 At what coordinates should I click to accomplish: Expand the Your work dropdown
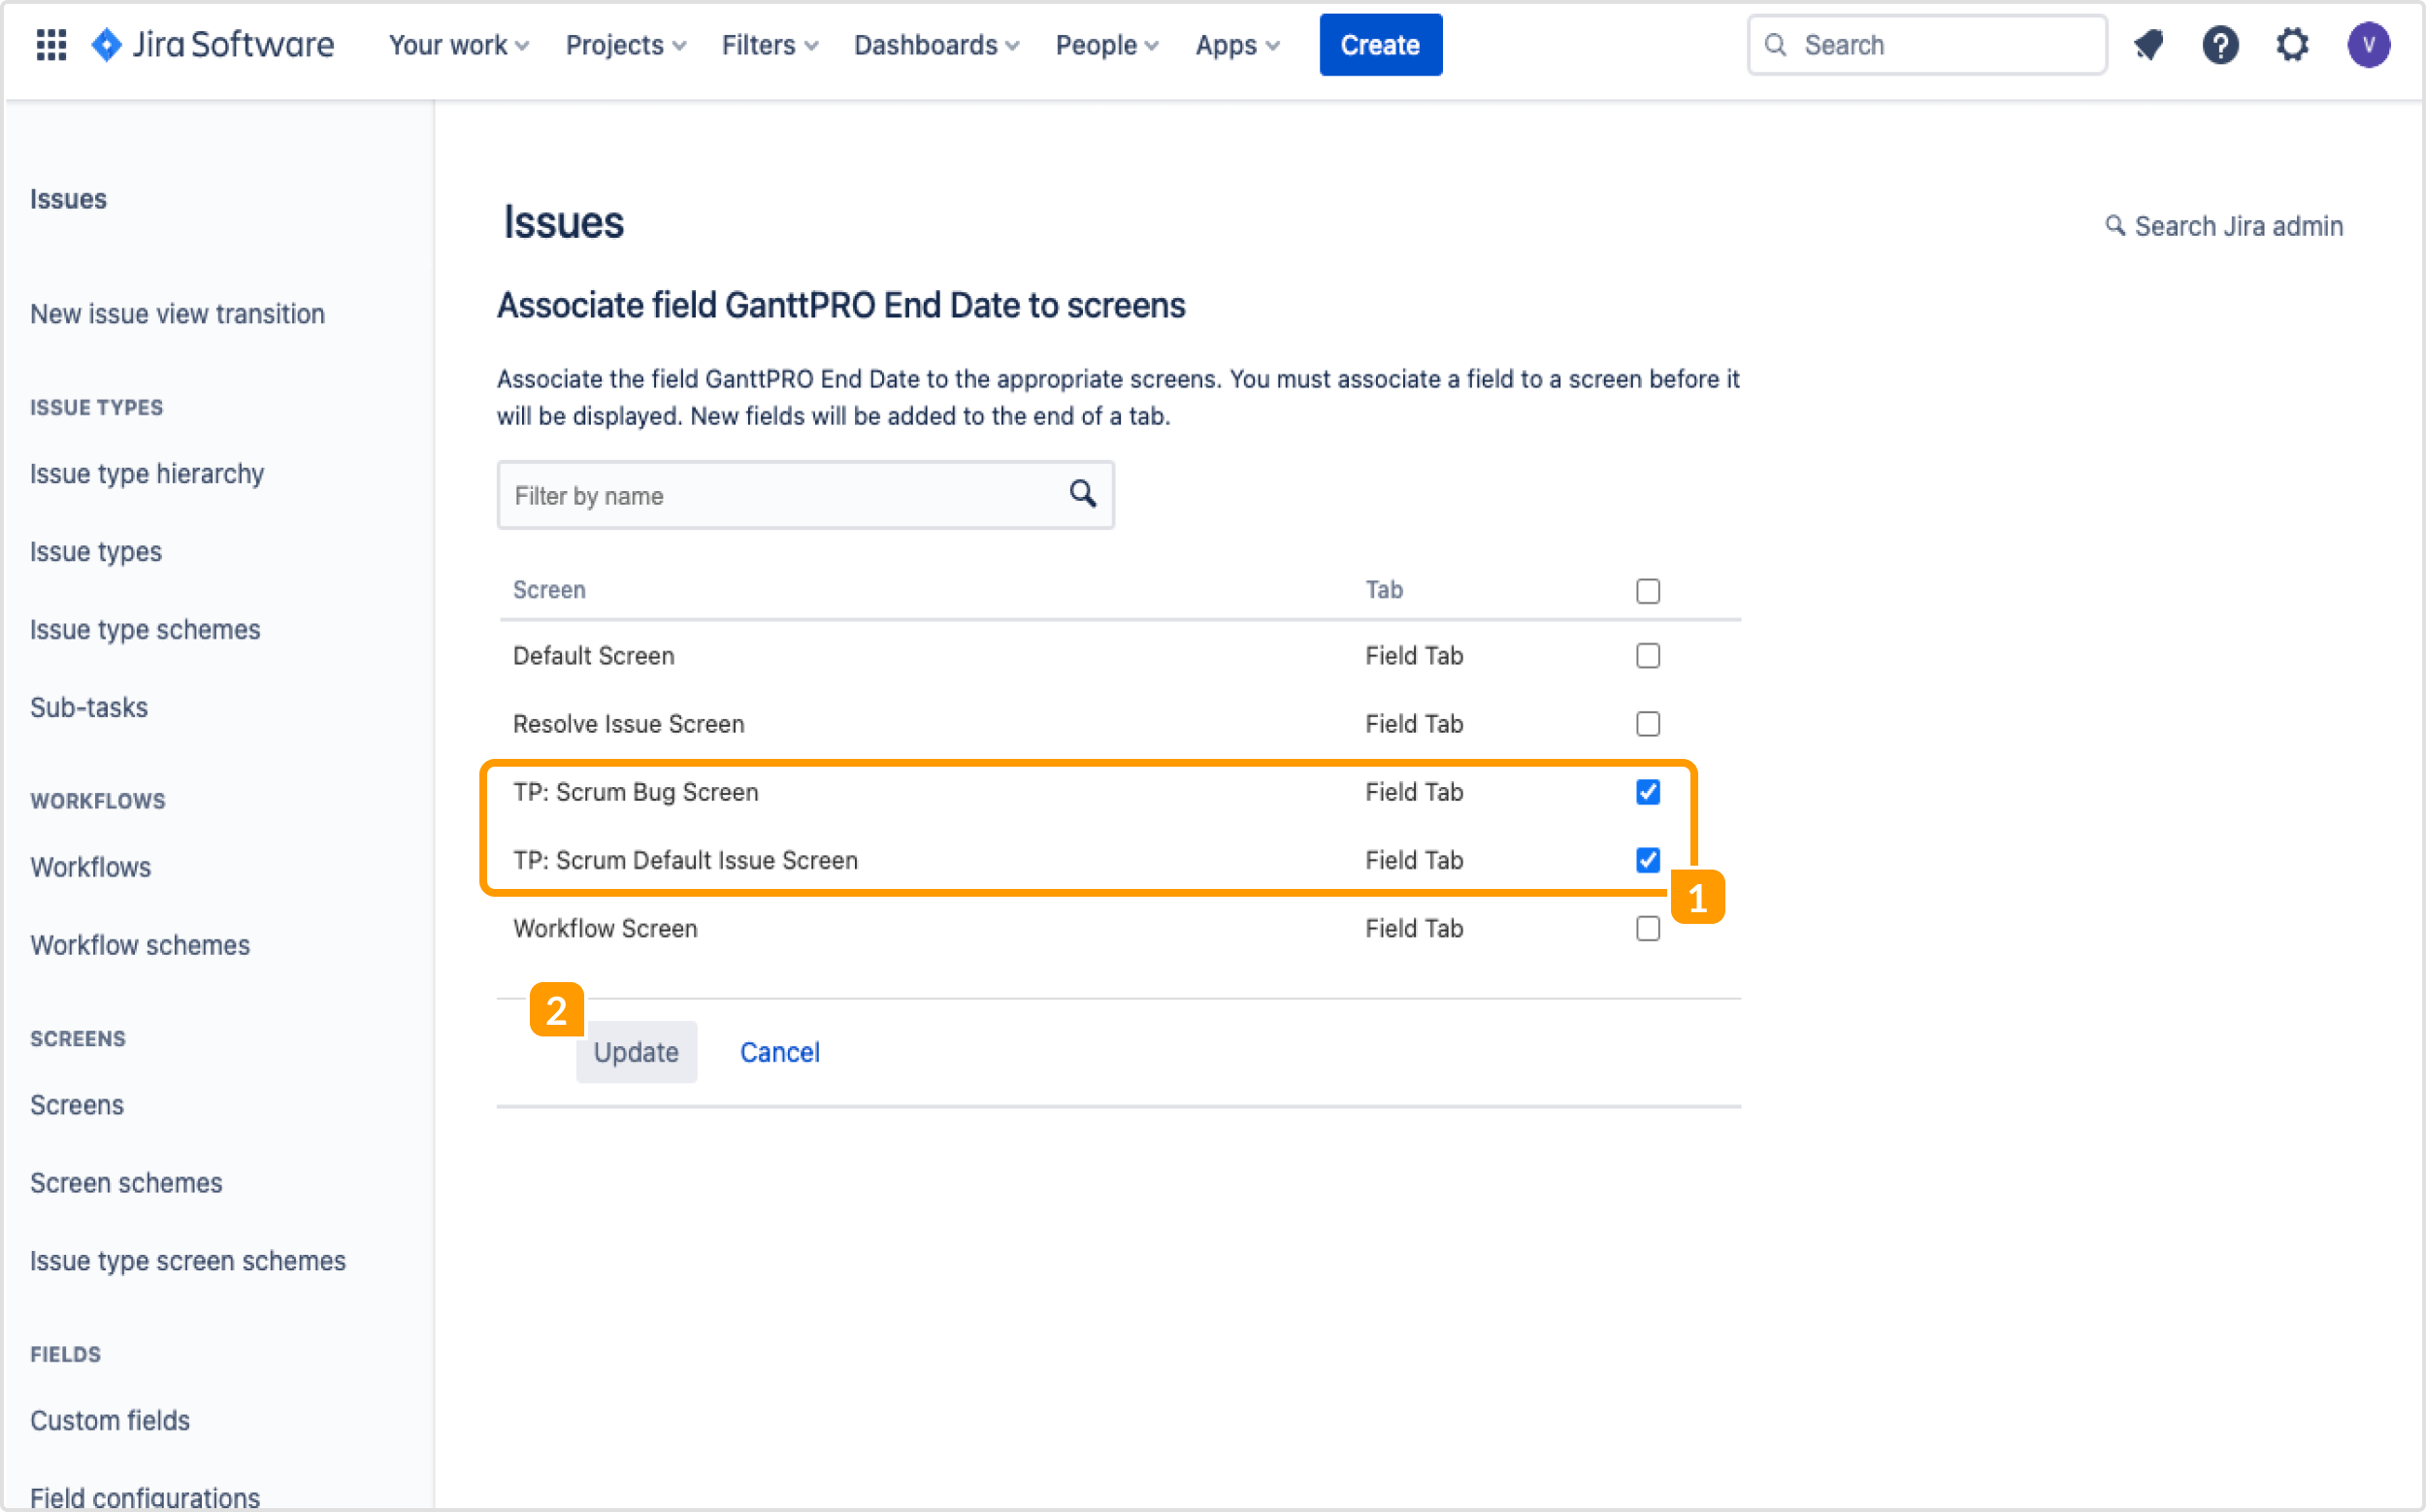[459, 45]
